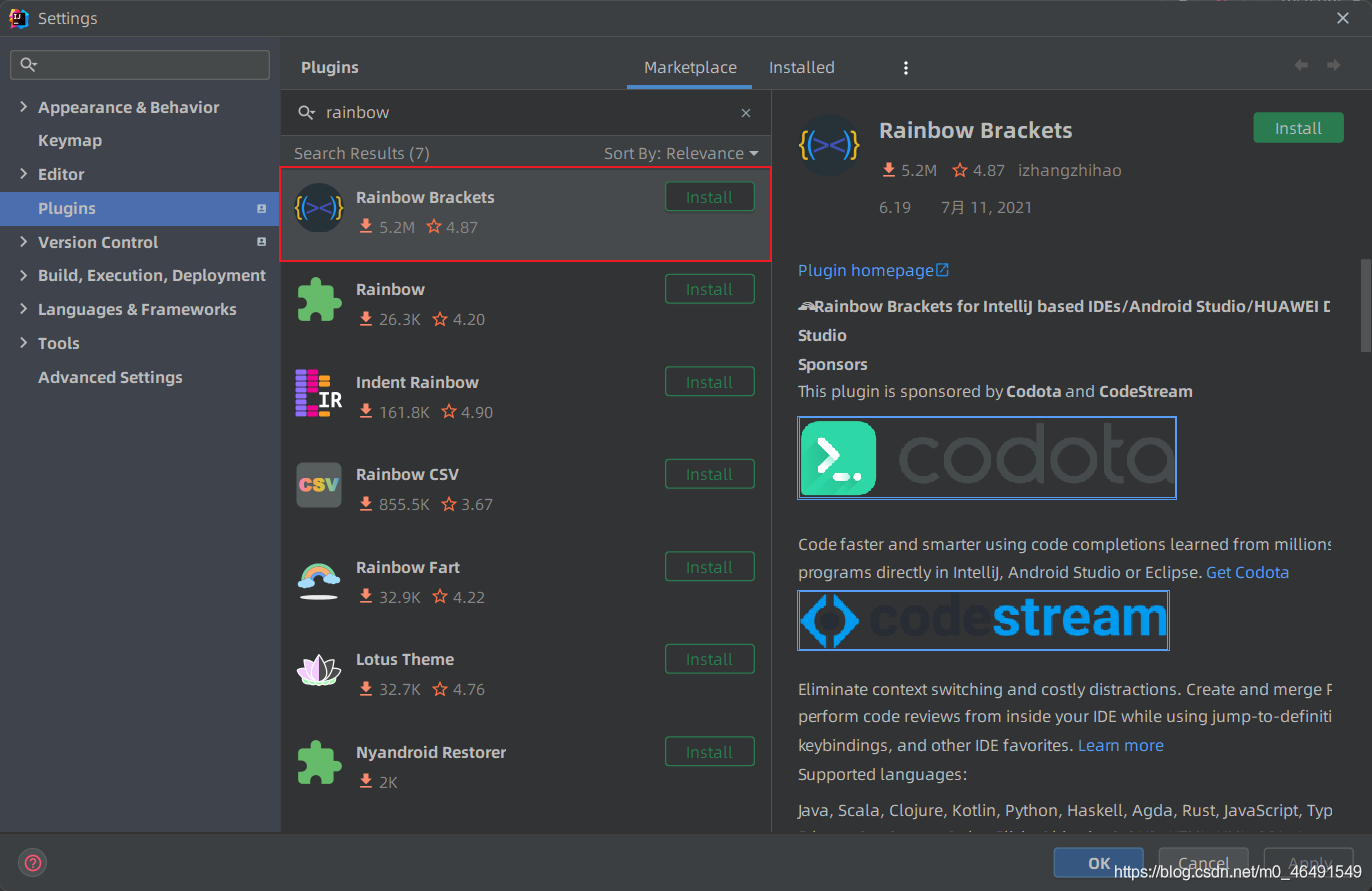Click the details pane vertical scrollbar

point(1366,306)
